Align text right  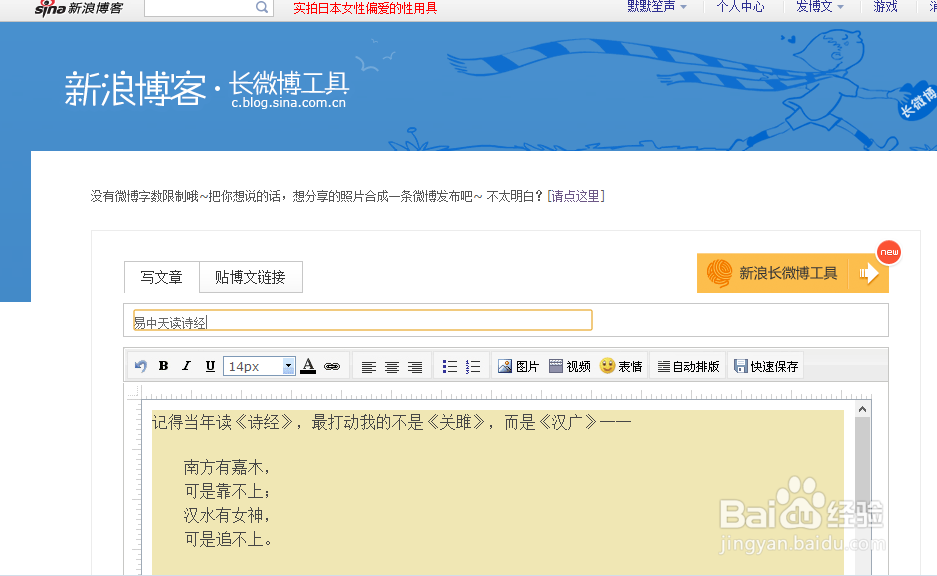415,367
